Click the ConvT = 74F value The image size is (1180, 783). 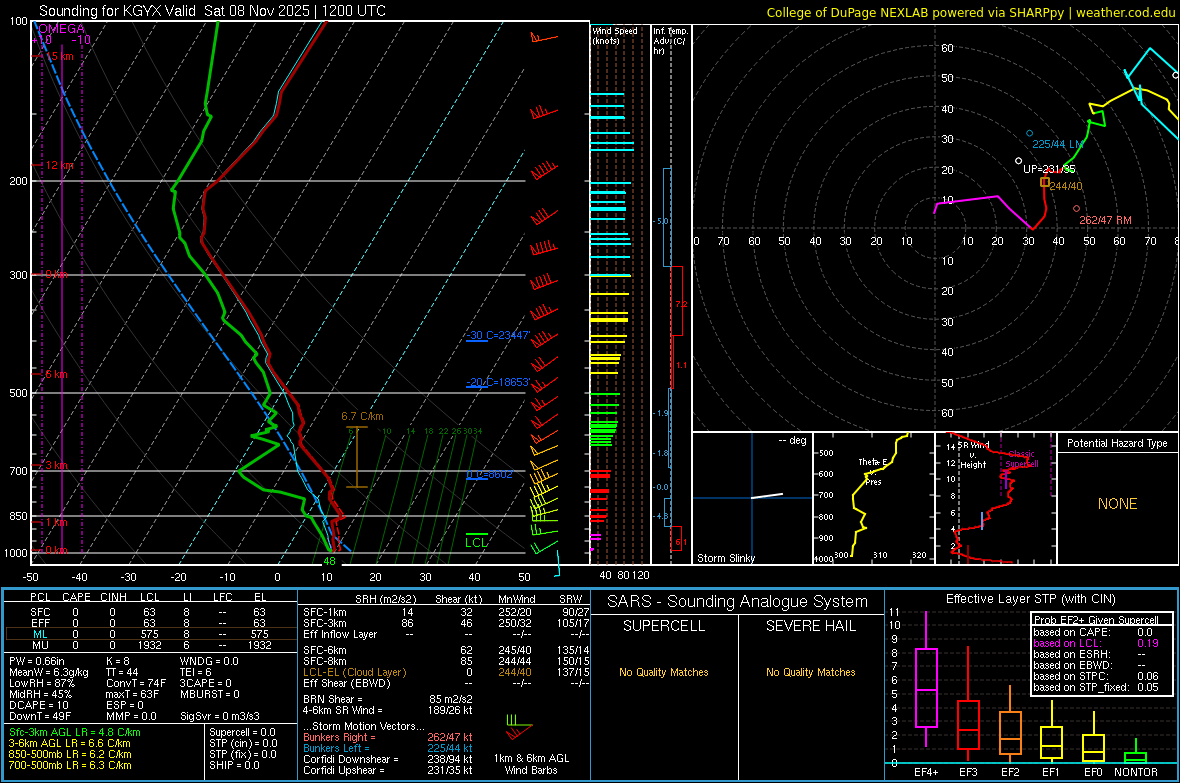135,683
